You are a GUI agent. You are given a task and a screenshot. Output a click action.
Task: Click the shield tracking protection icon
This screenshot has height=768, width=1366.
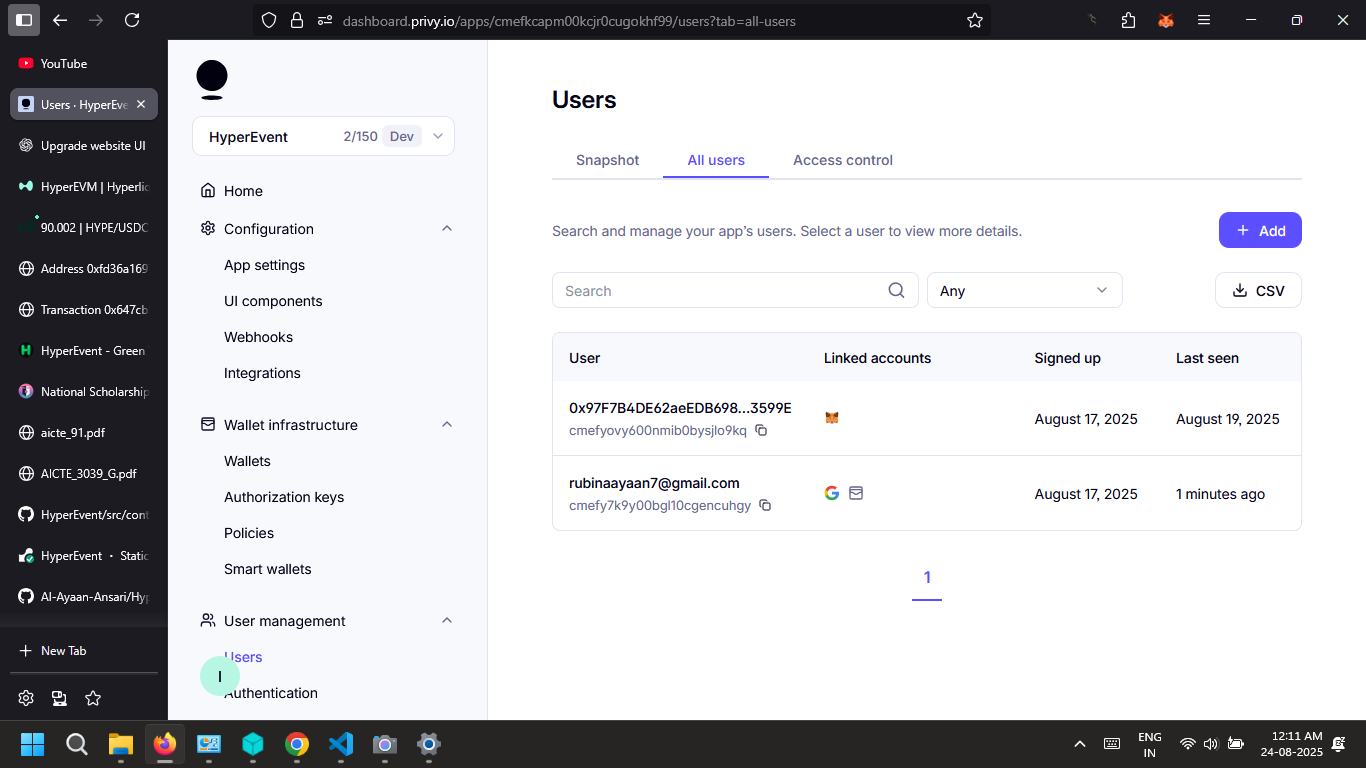pos(268,20)
